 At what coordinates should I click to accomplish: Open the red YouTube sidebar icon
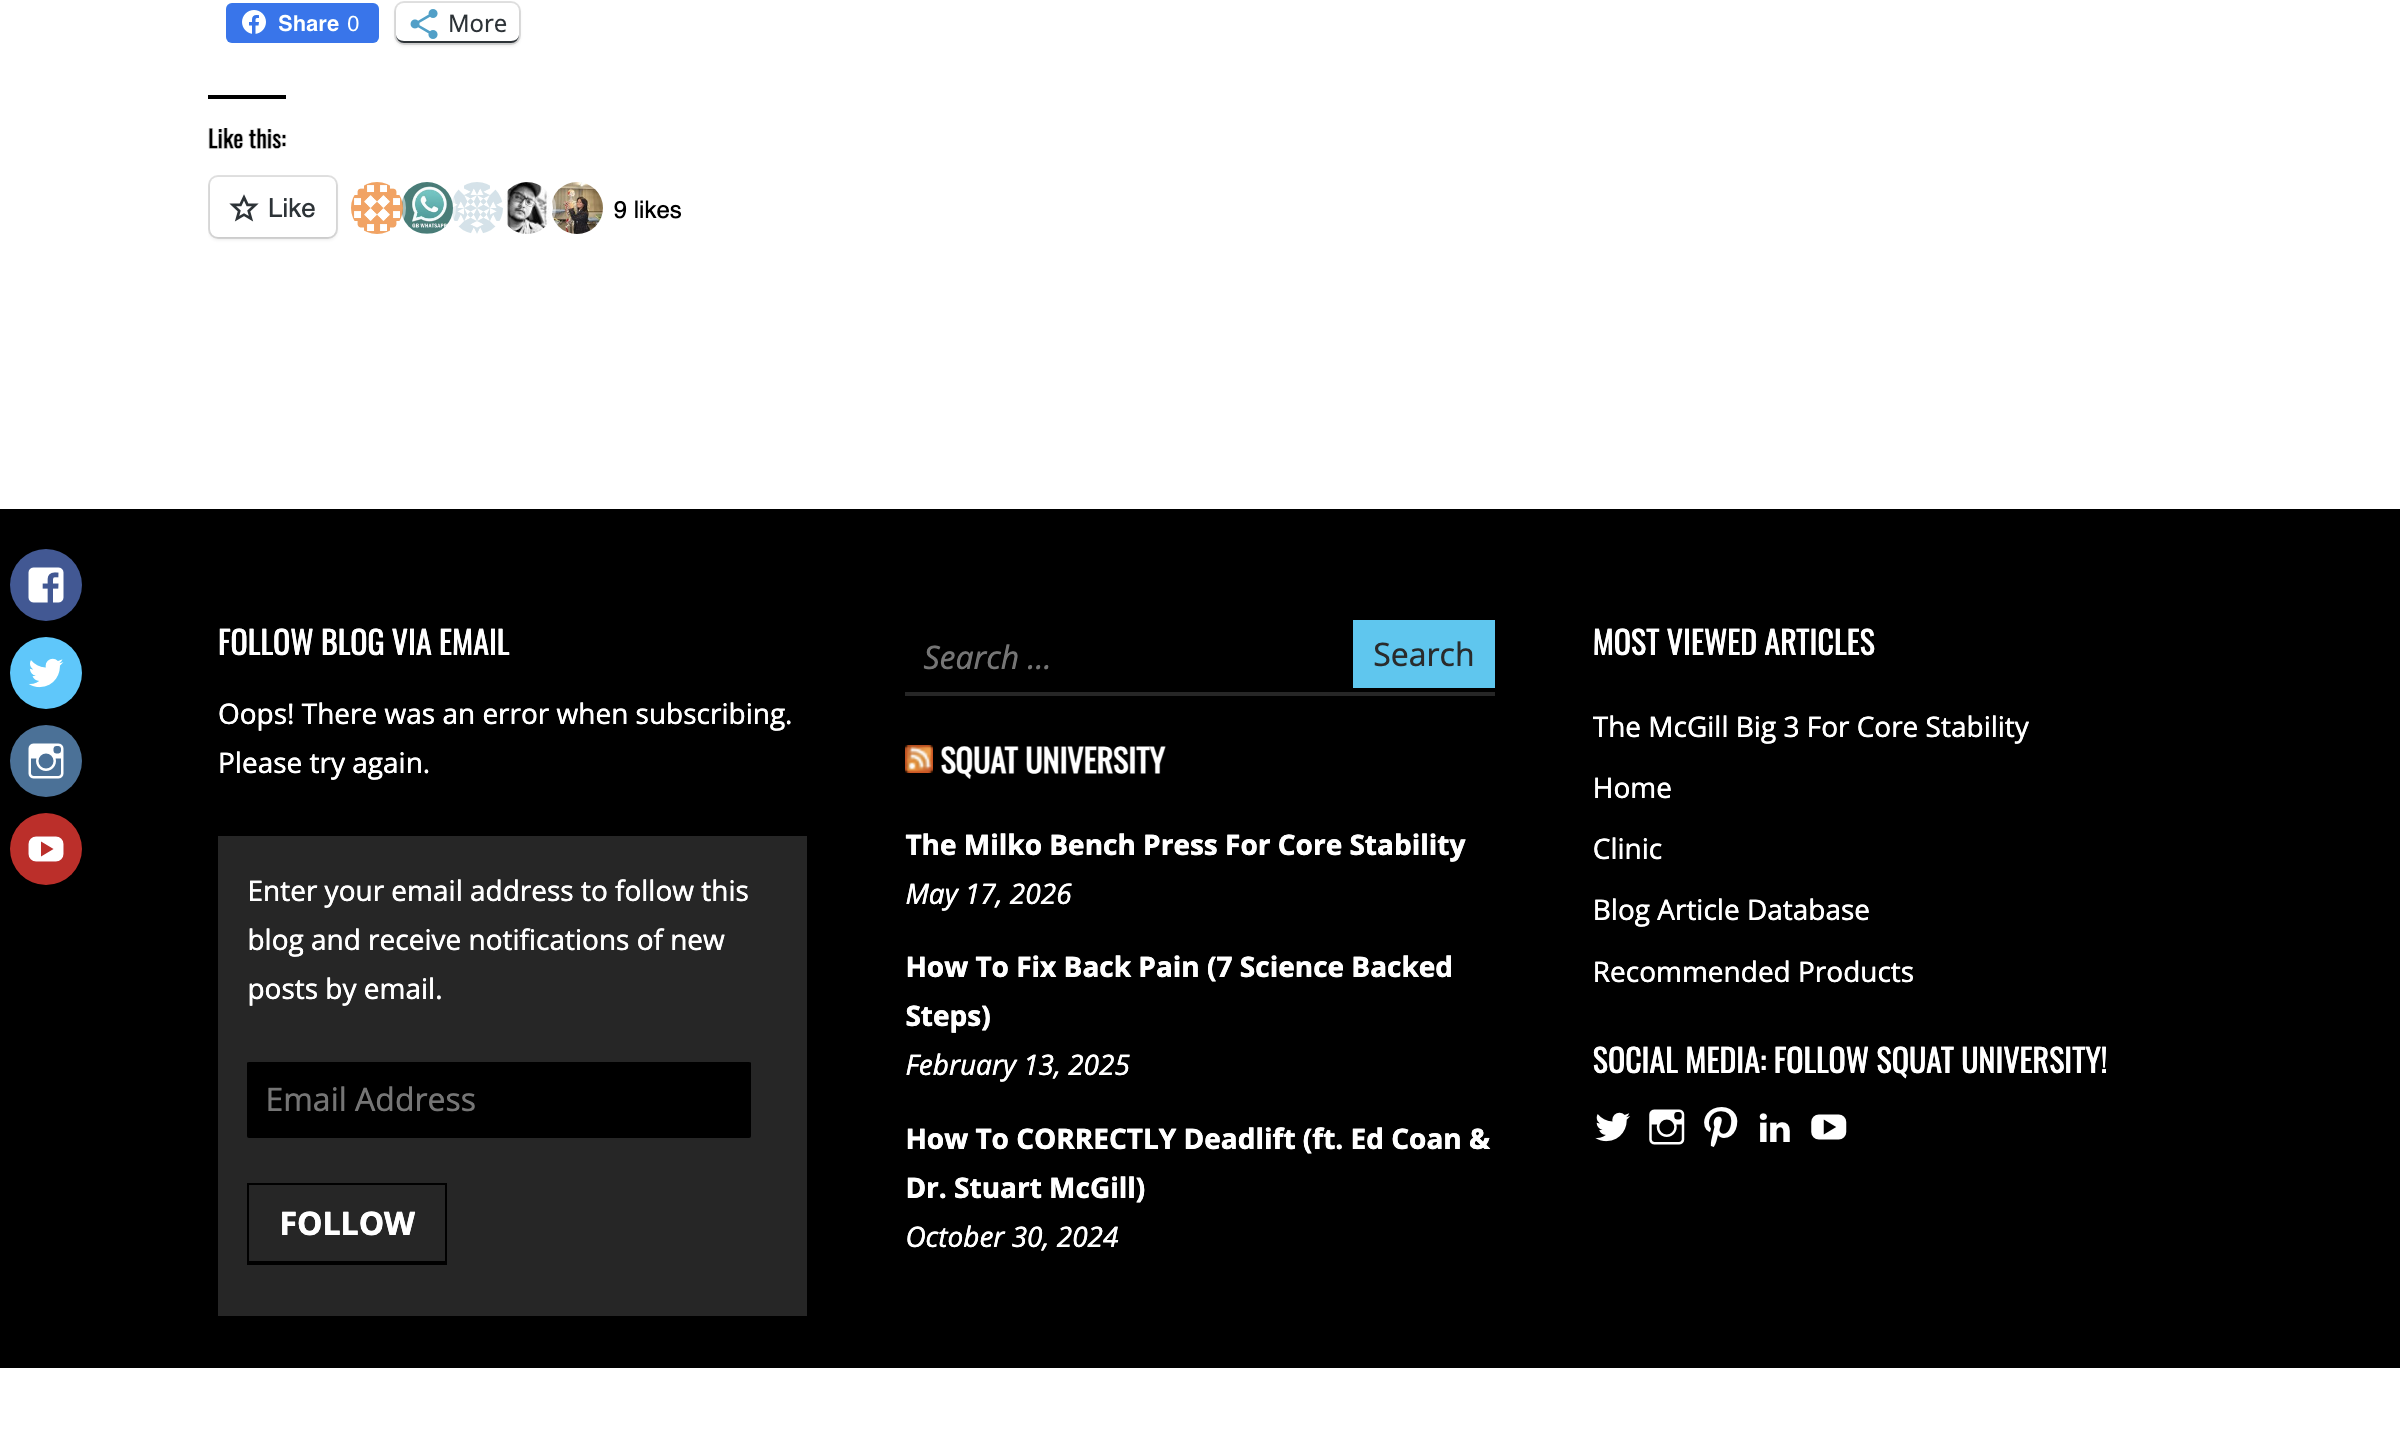(x=46, y=849)
